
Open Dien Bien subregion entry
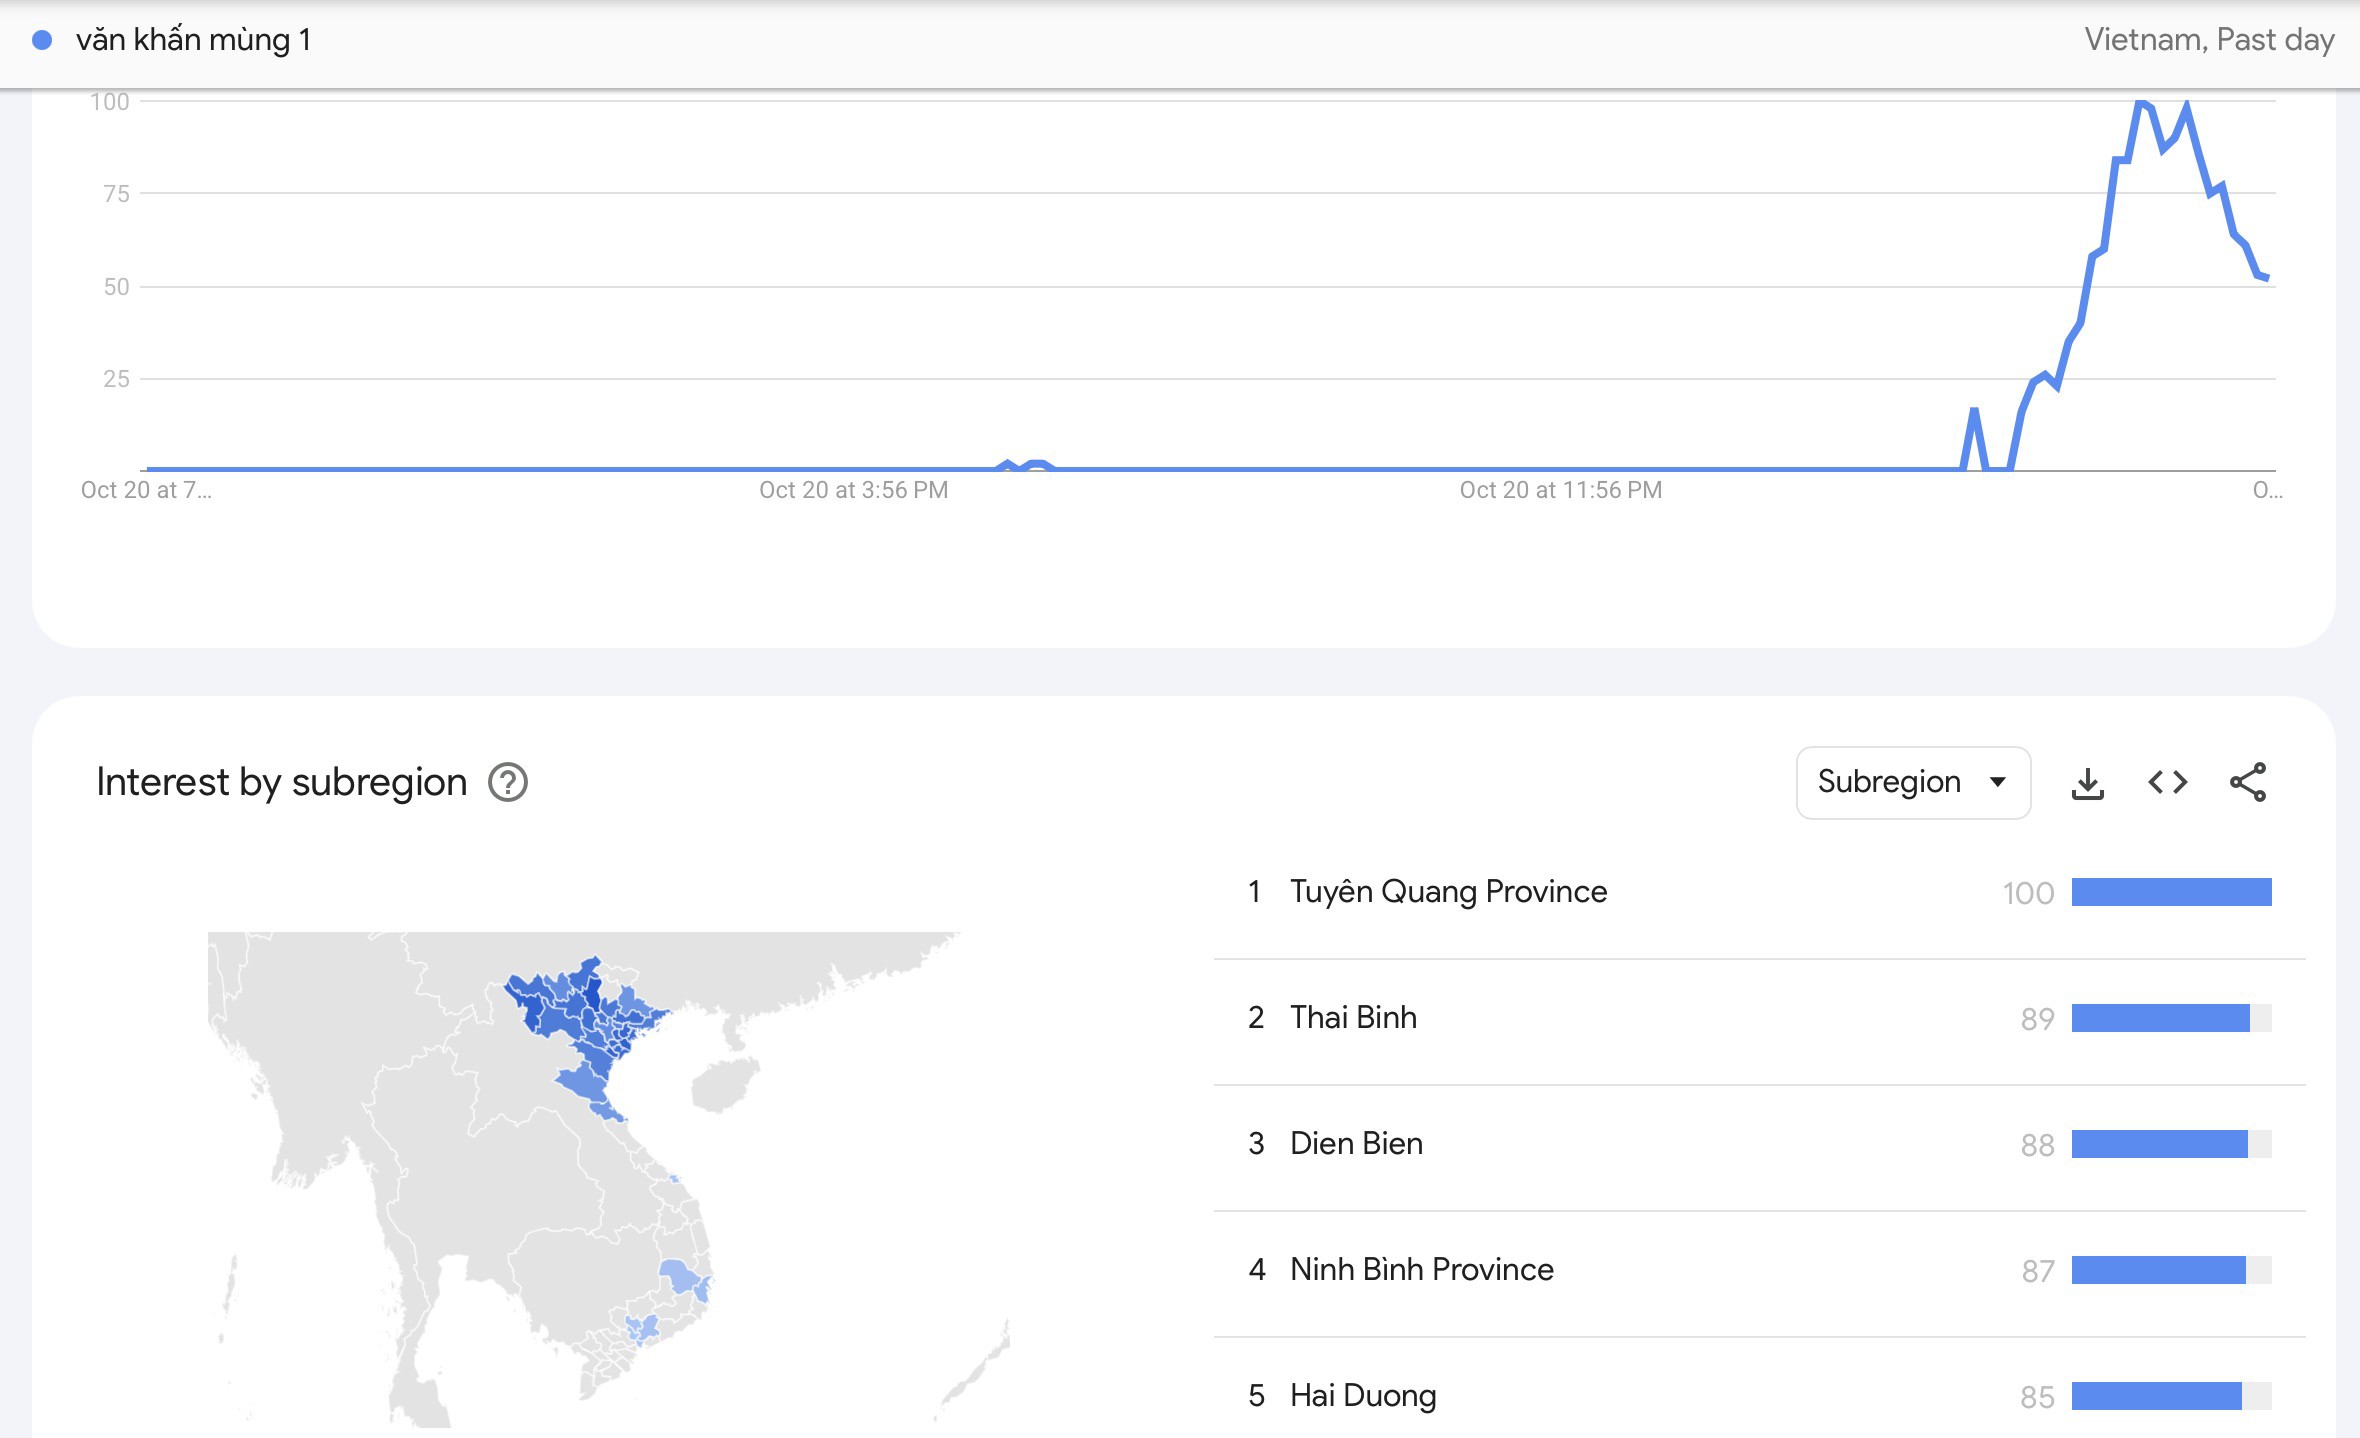pyautogui.click(x=1355, y=1144)
